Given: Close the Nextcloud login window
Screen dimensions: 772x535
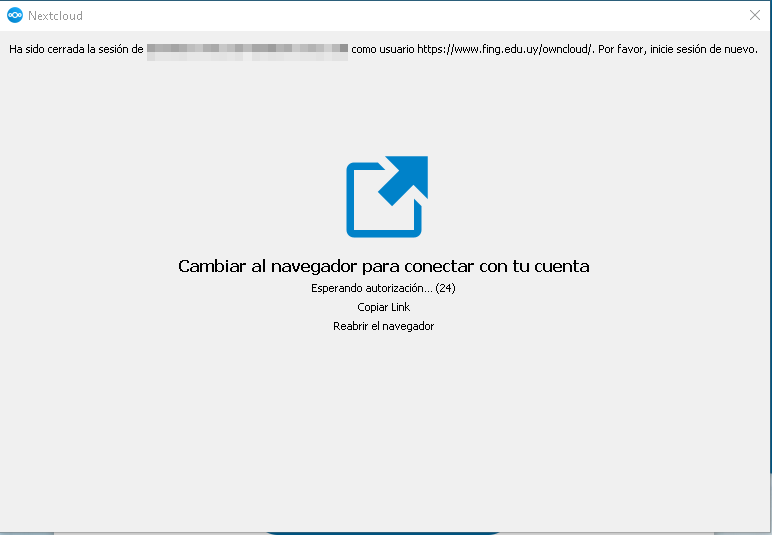Looking at the screenshot, I should 755,15.
